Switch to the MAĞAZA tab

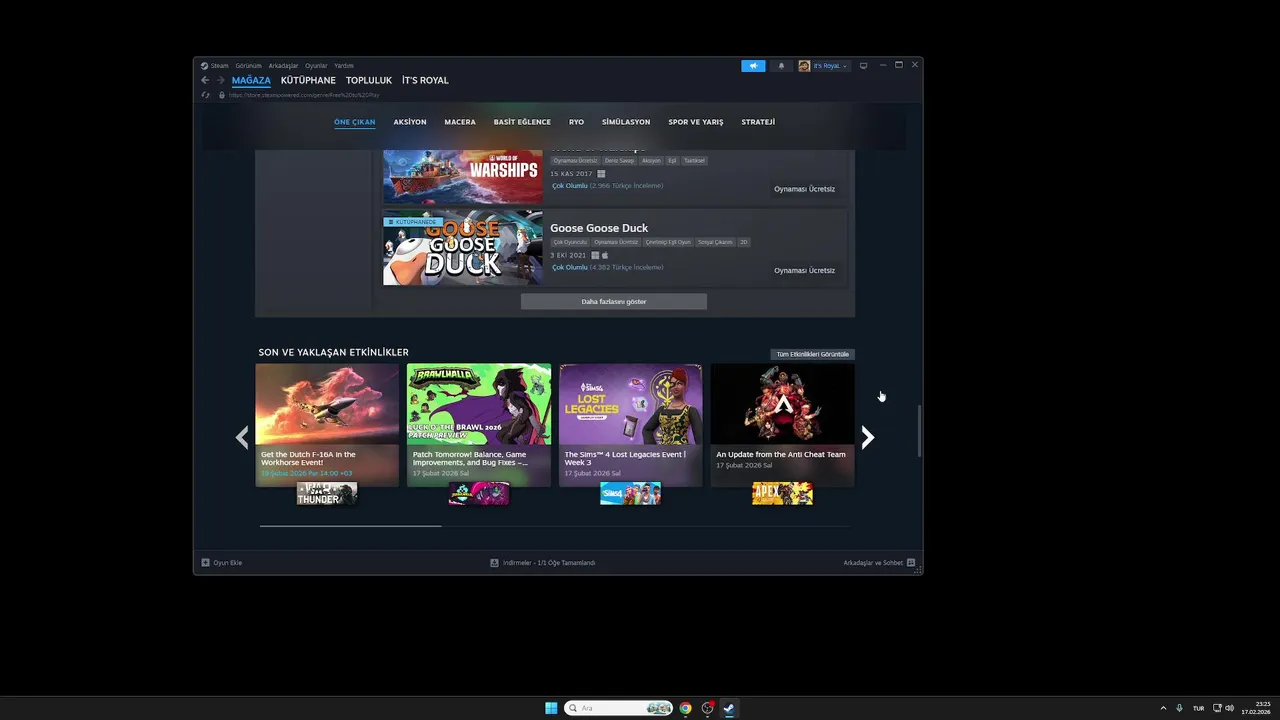pos(251,80)
